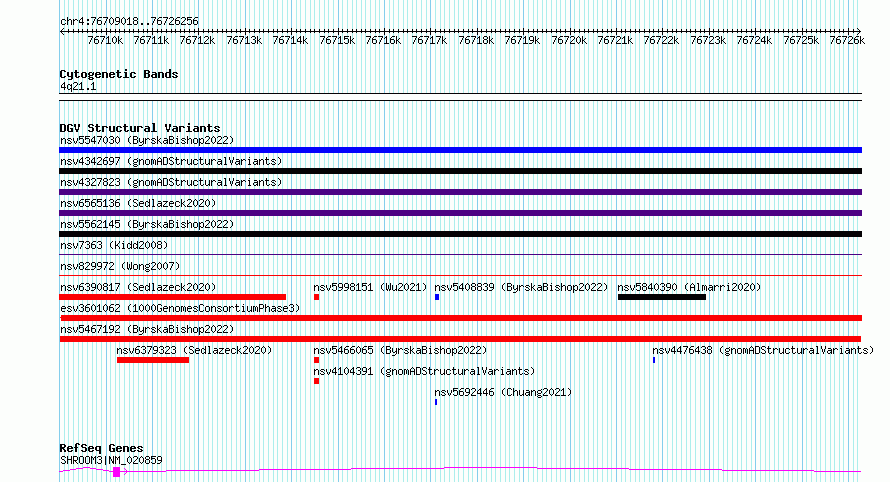Click nsv6565136 (Sedlazeck2020) label
This screenshot has height=482, width=890.
(138, 203)
